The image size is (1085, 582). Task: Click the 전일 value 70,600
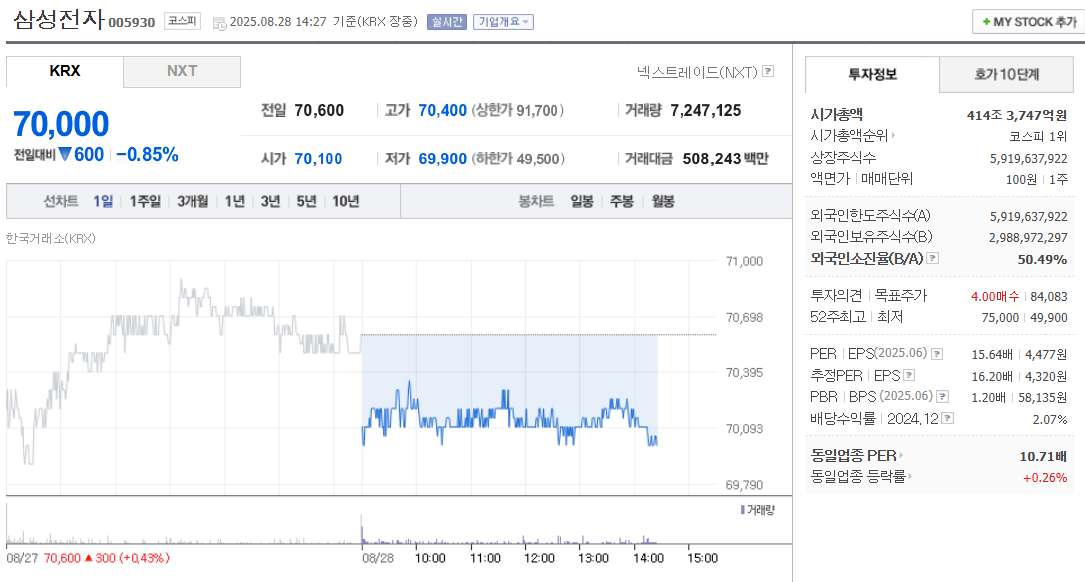coord(319,111)
